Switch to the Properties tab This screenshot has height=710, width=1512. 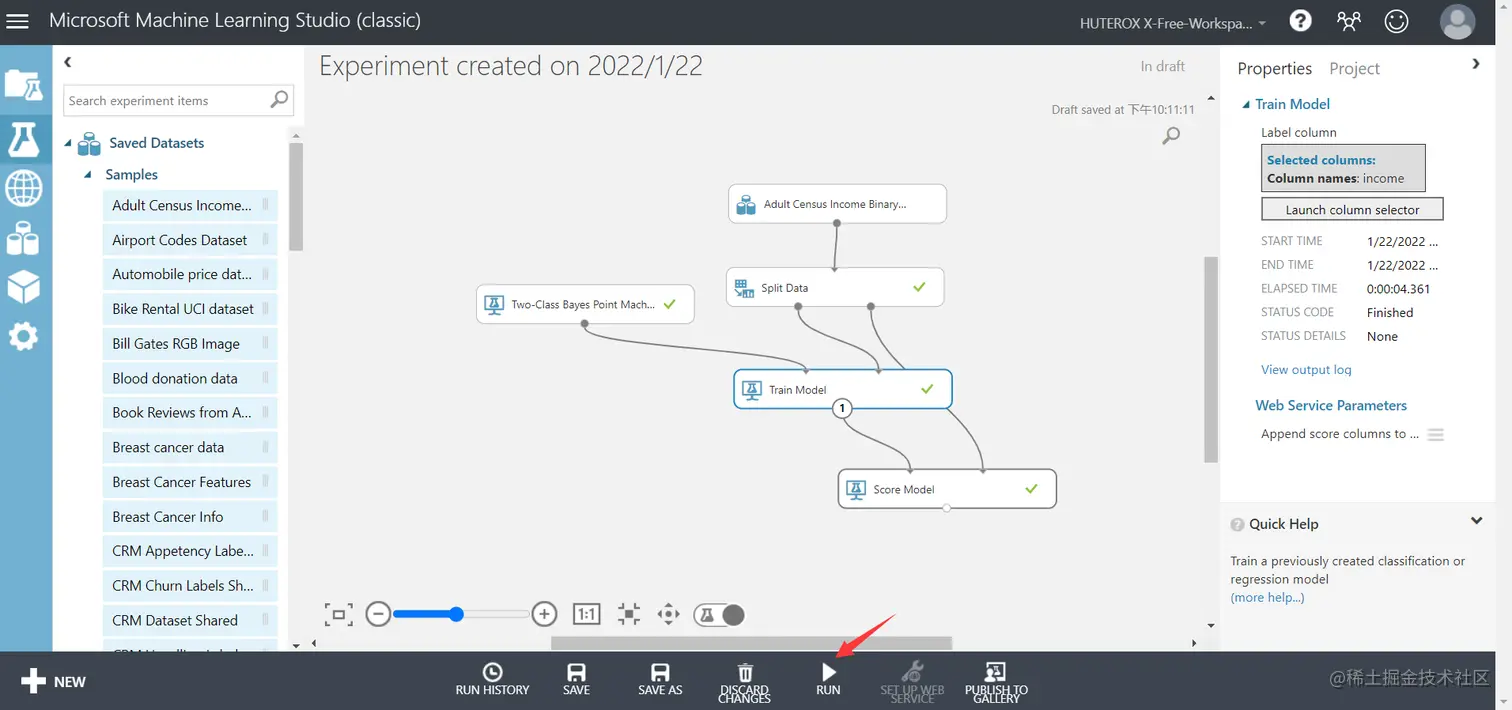tap(1274, 68)
